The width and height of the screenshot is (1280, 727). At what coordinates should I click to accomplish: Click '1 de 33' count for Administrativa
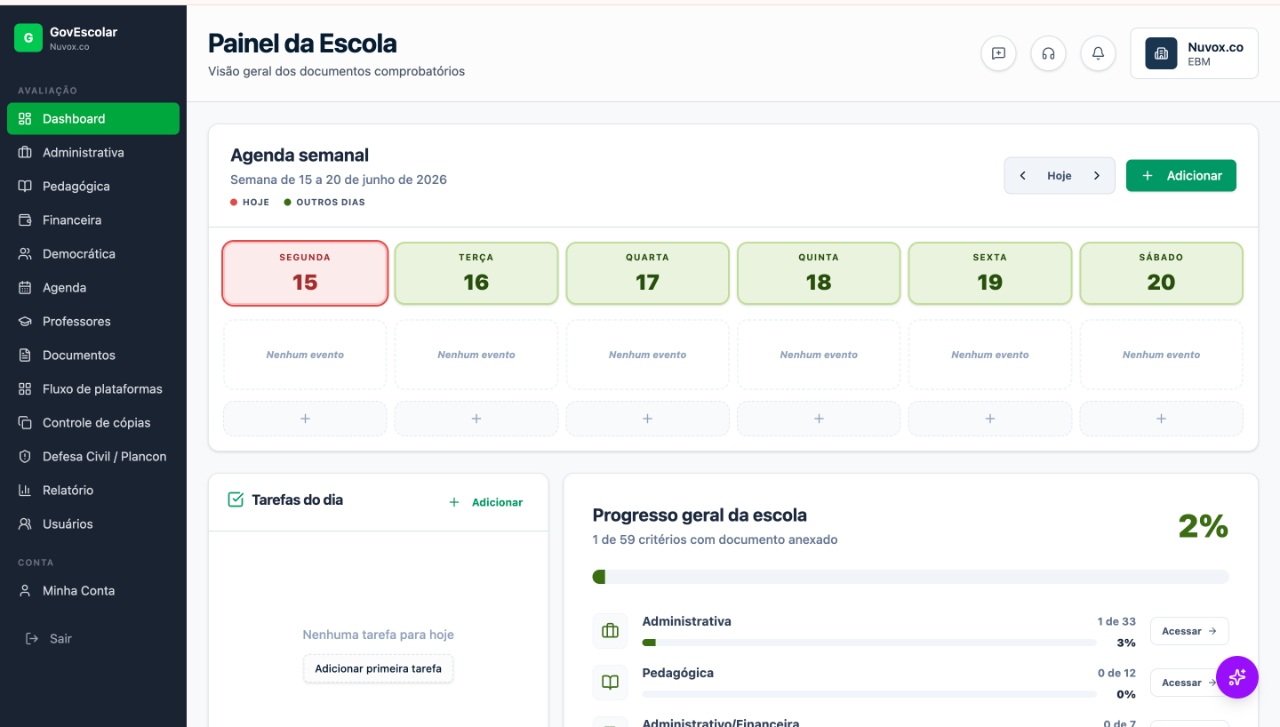1116,622
